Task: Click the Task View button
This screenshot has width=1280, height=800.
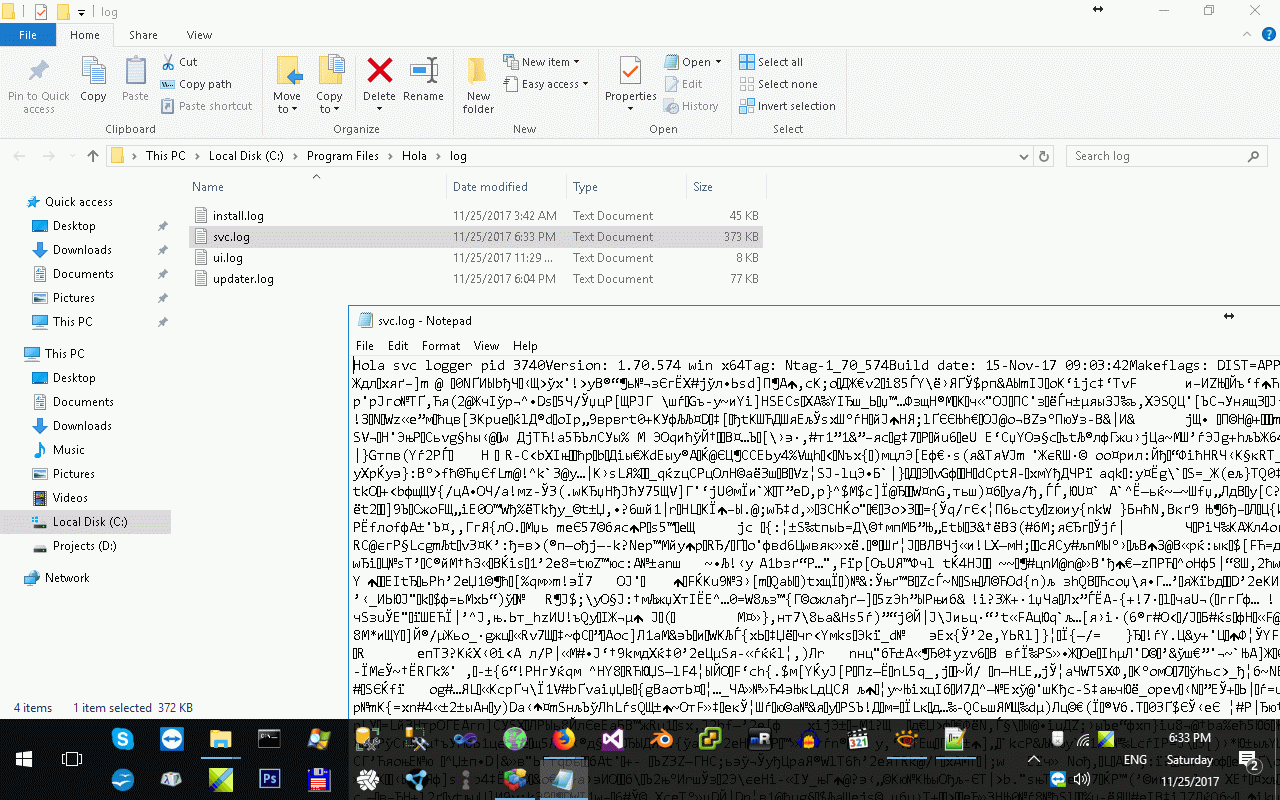Action: click(x=72, y=759)
